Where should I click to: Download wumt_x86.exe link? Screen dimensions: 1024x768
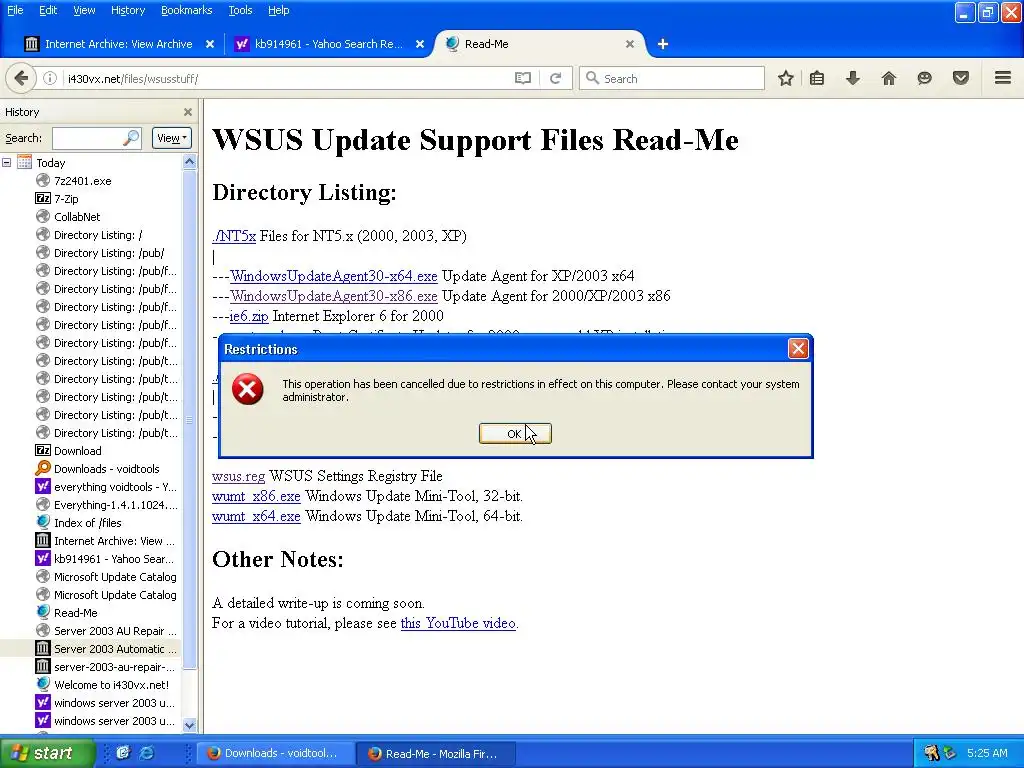pyautogui.click(x=256, y=496)
